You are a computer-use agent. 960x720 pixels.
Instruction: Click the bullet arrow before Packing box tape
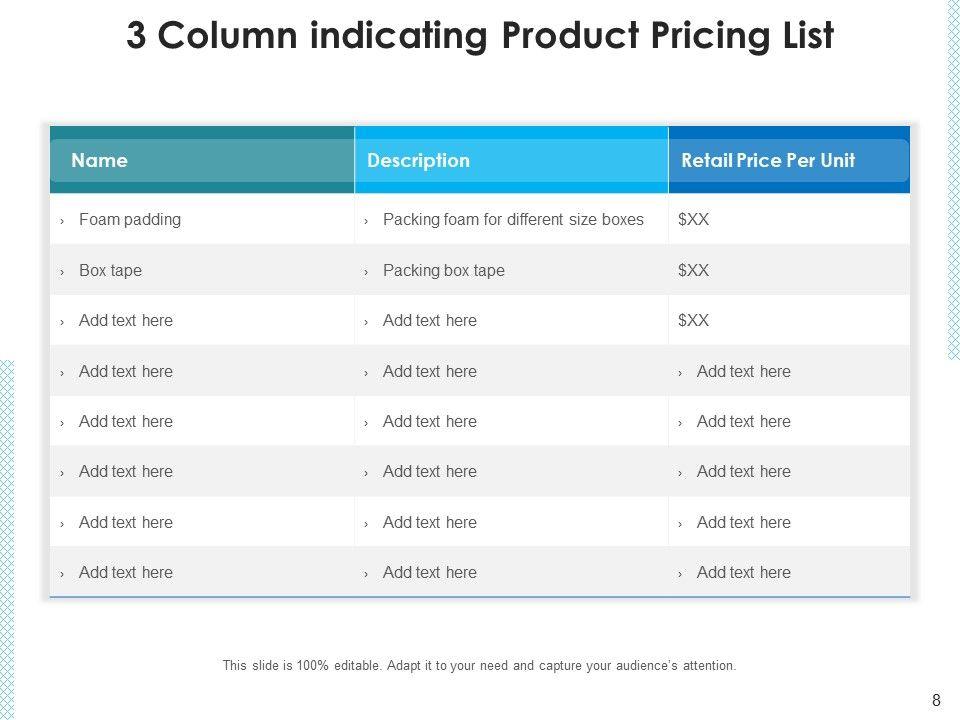(366, 272)
